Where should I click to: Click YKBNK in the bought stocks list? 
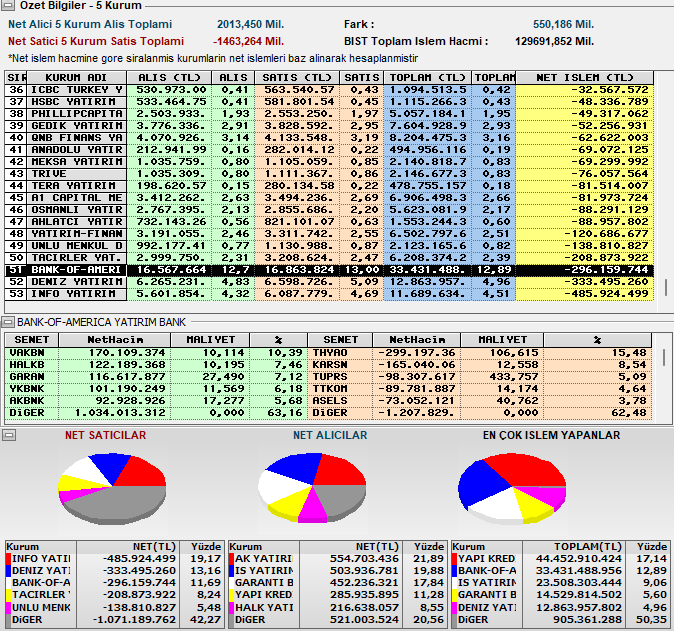click(x=27, y=389)
